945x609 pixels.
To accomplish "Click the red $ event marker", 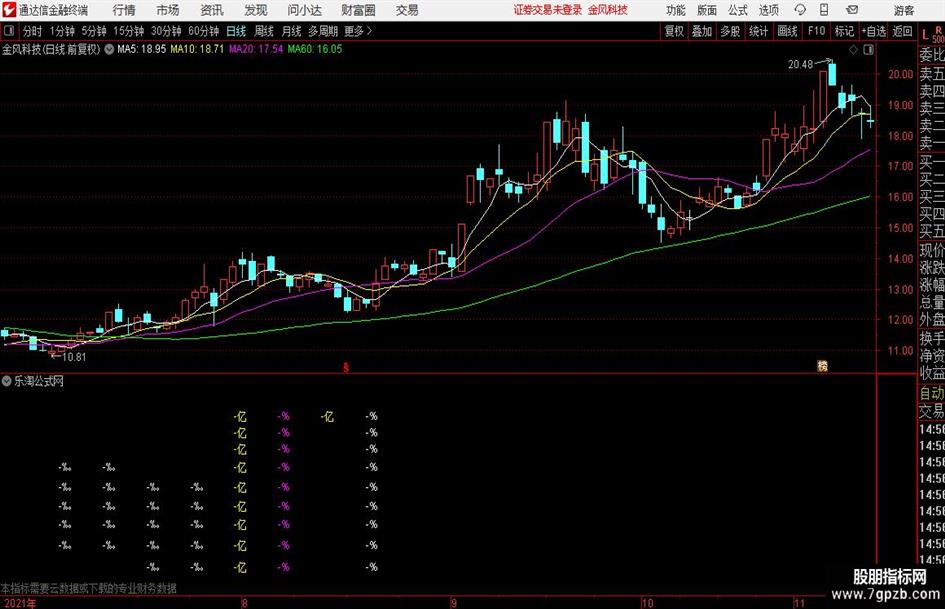I will pyautogui.click(x=346, y=367).
